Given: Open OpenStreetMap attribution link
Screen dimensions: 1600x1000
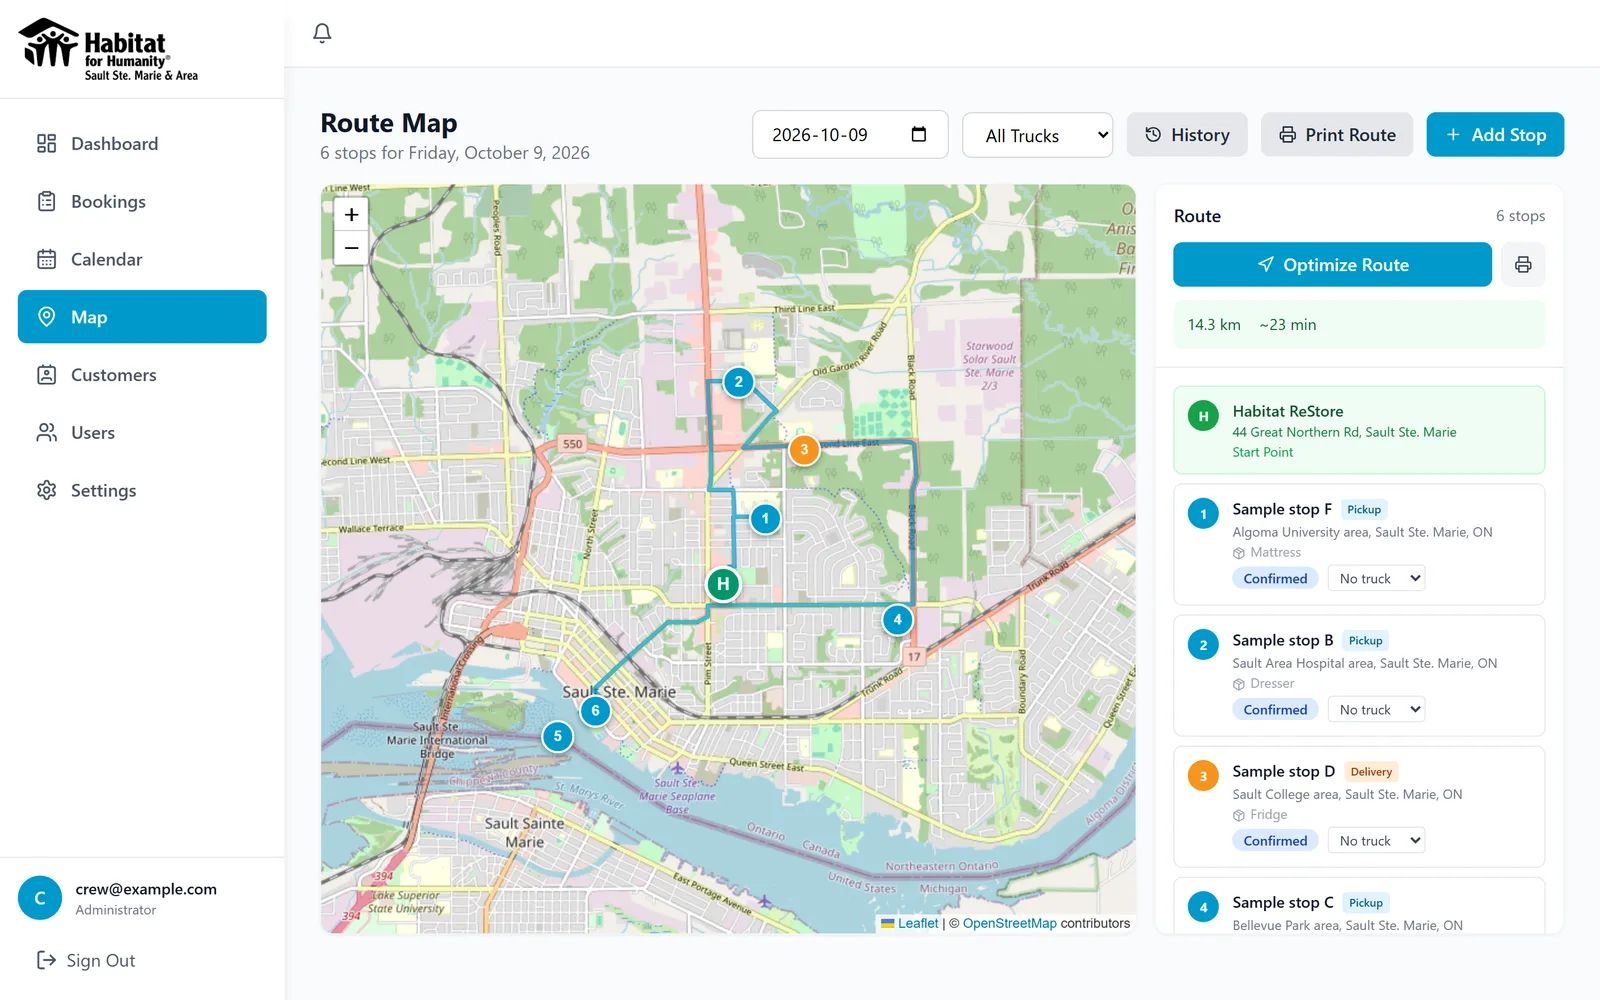Looking at the screenshot, I should click(x=1009, y=923).
